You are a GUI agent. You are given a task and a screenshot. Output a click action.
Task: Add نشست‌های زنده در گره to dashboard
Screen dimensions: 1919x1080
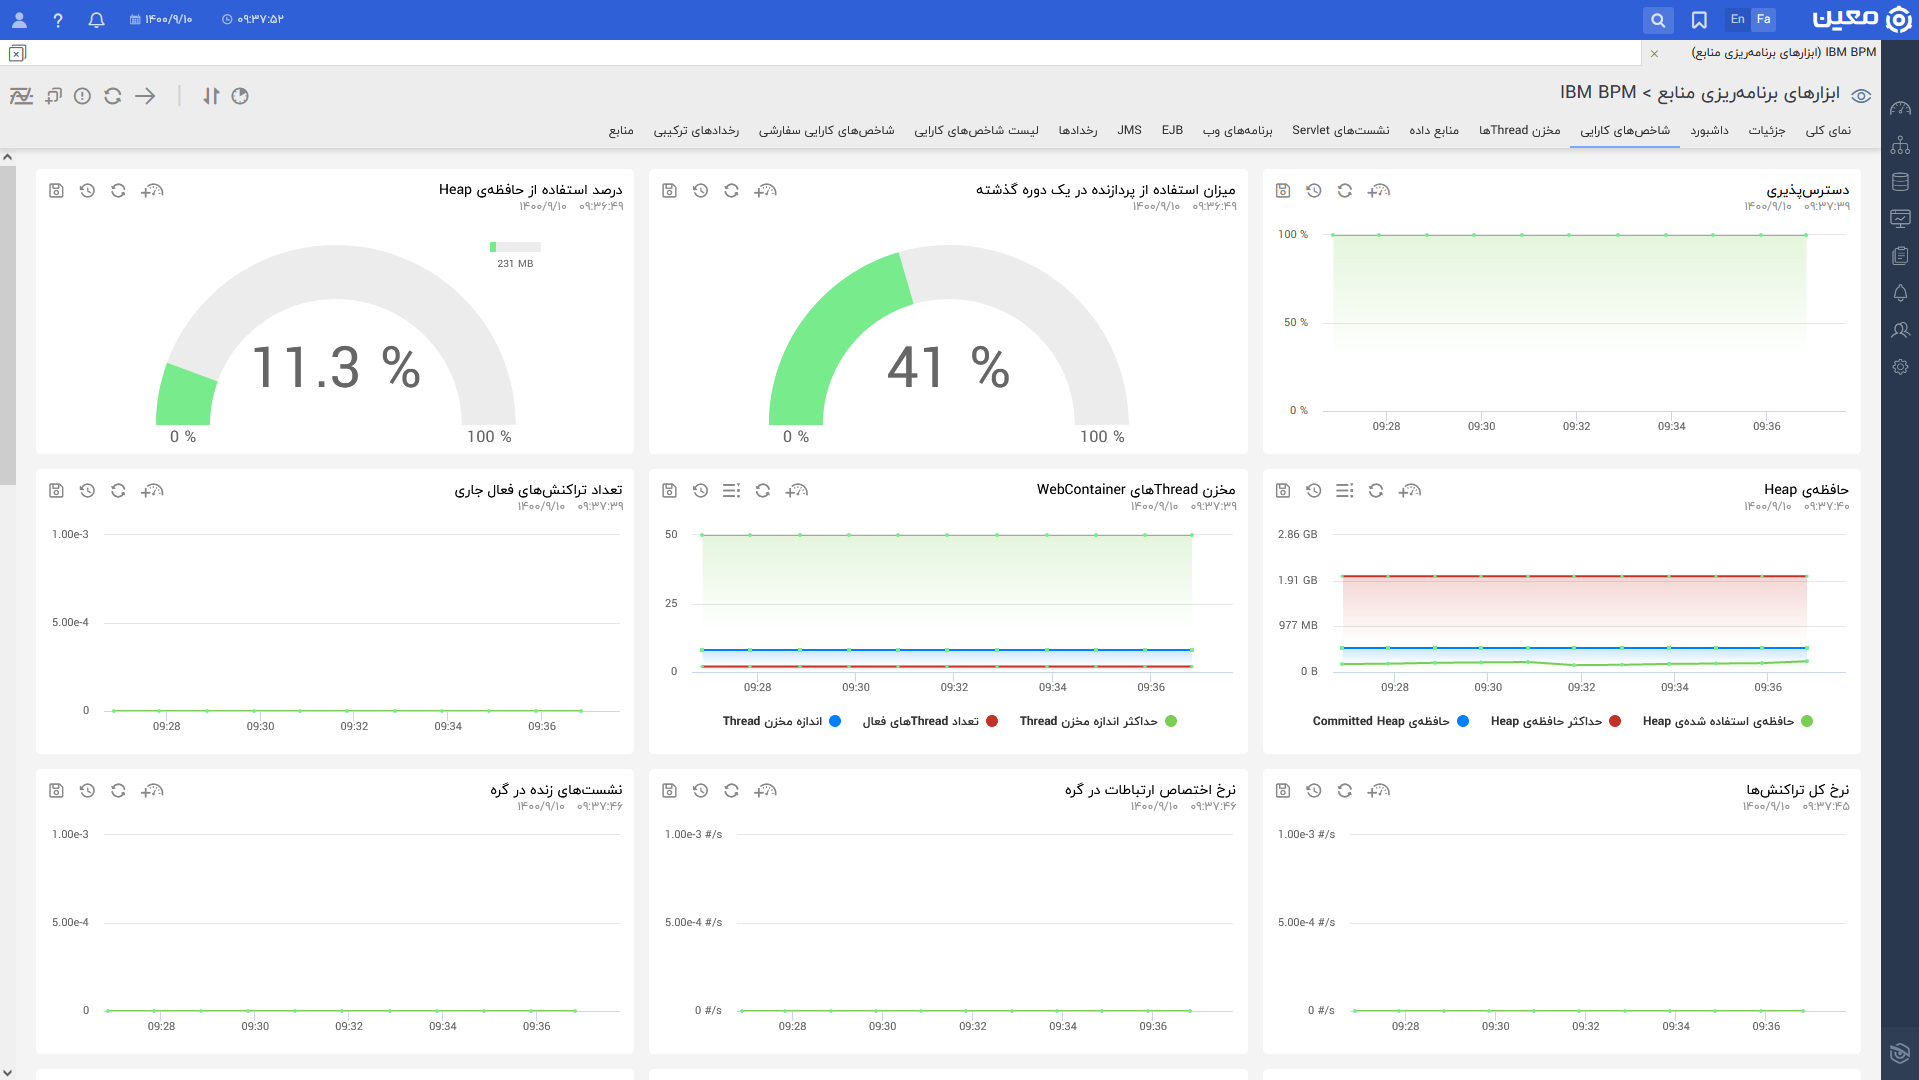click(152, 790)
